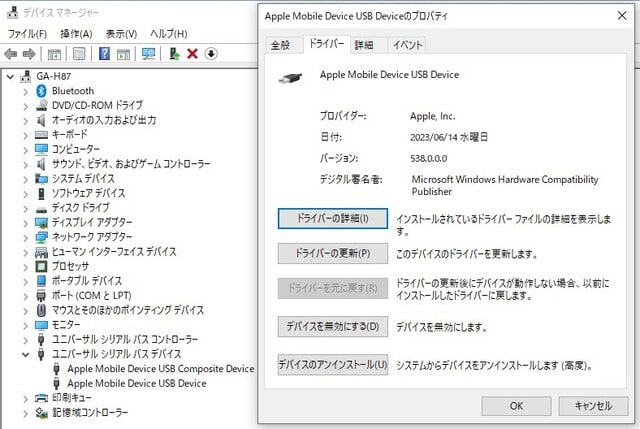Click the provider value Apple, Inc.
Image resolution: width=640 pixels, height=429 pixels.
click(x=433, y=116)
